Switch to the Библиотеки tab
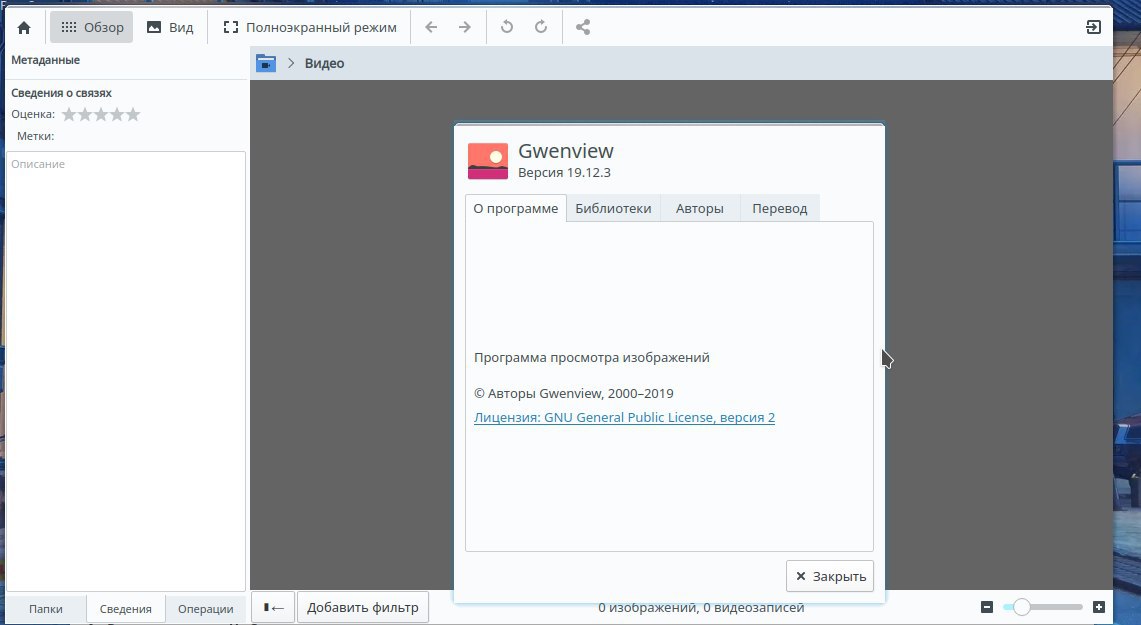The image size is (1141, 625). [x=613, y=208]
